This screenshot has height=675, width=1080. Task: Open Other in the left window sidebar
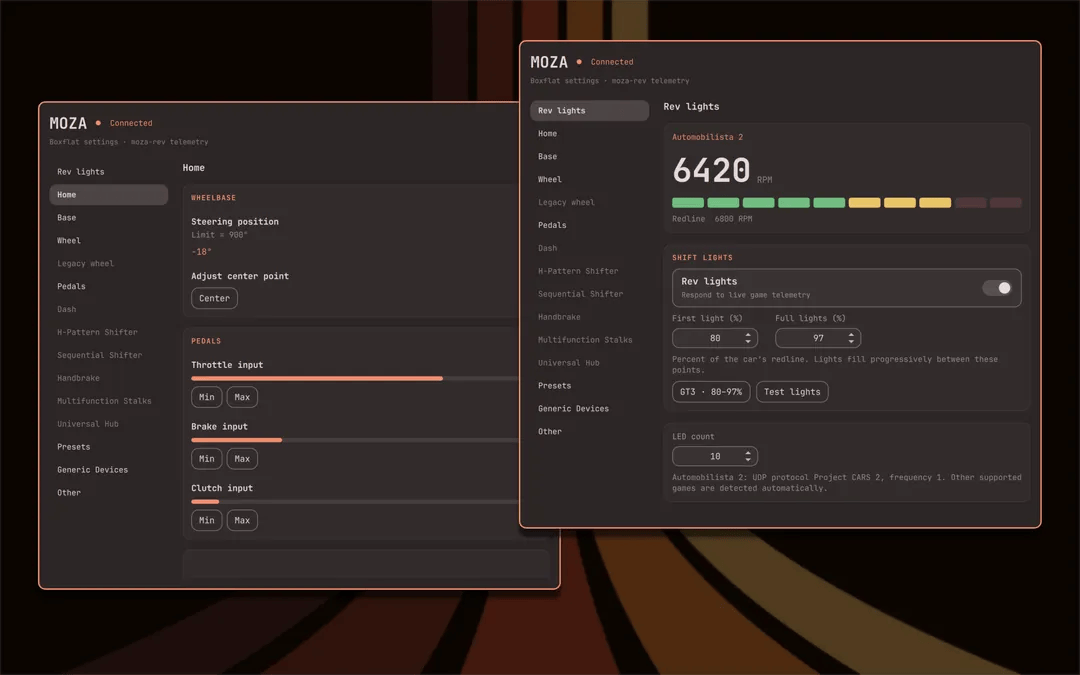pyautogui.click(x=109, y=492)
